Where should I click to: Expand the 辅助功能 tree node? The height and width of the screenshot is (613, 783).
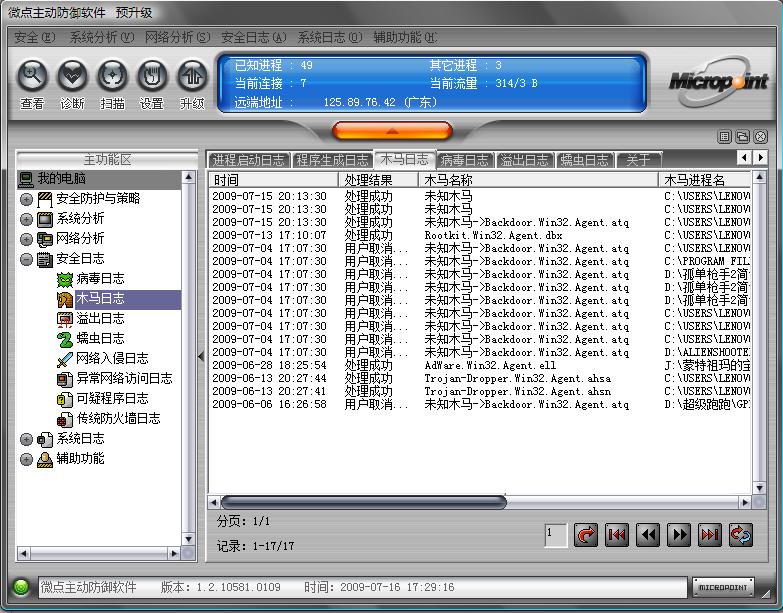26,459
